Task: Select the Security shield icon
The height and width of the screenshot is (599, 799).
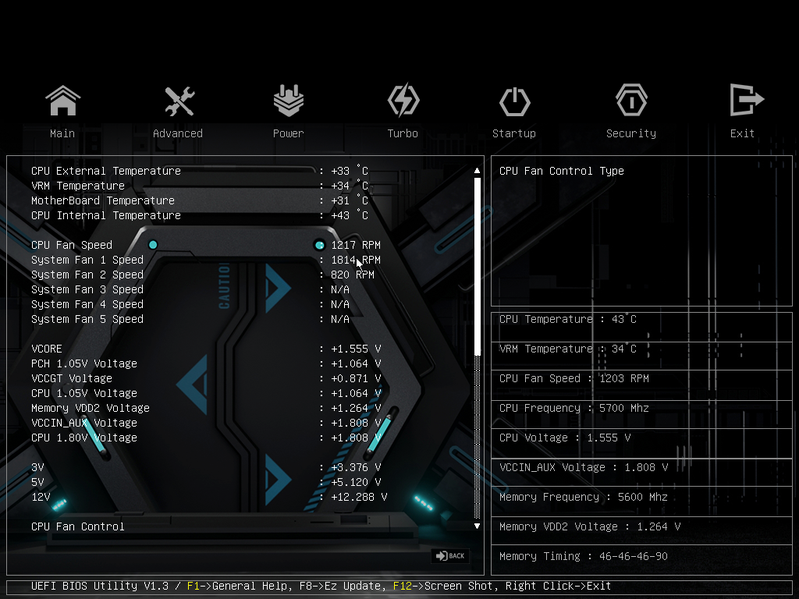Action: [x=631, y=100]
